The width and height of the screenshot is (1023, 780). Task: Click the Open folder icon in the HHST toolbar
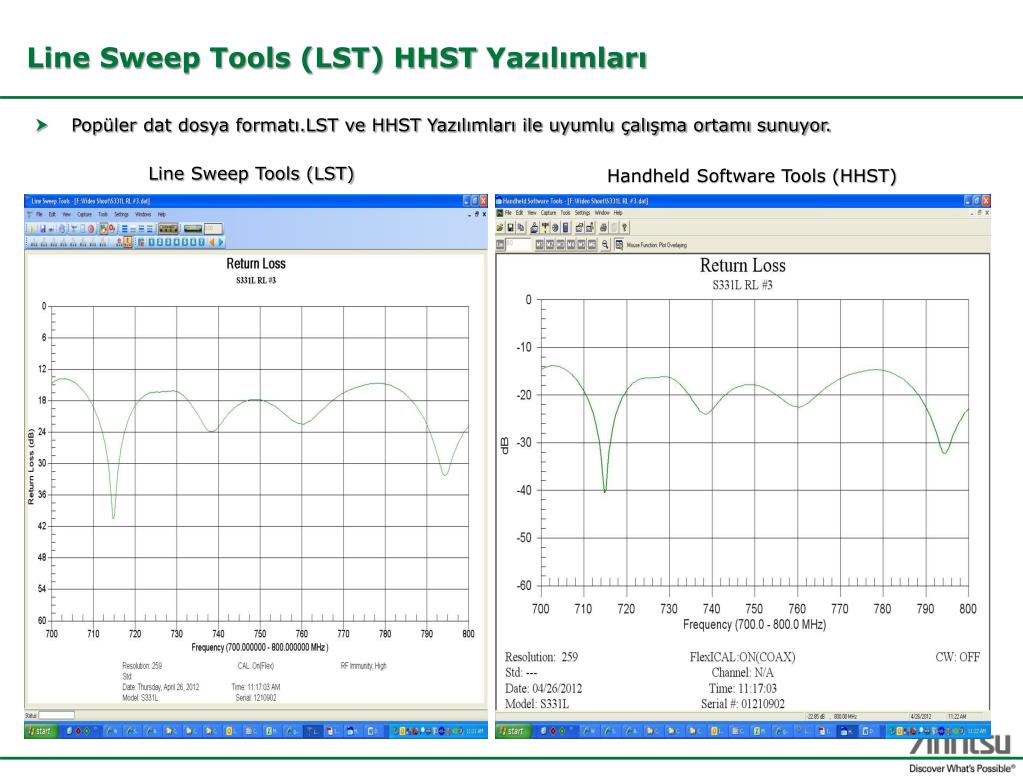[500, 228]
